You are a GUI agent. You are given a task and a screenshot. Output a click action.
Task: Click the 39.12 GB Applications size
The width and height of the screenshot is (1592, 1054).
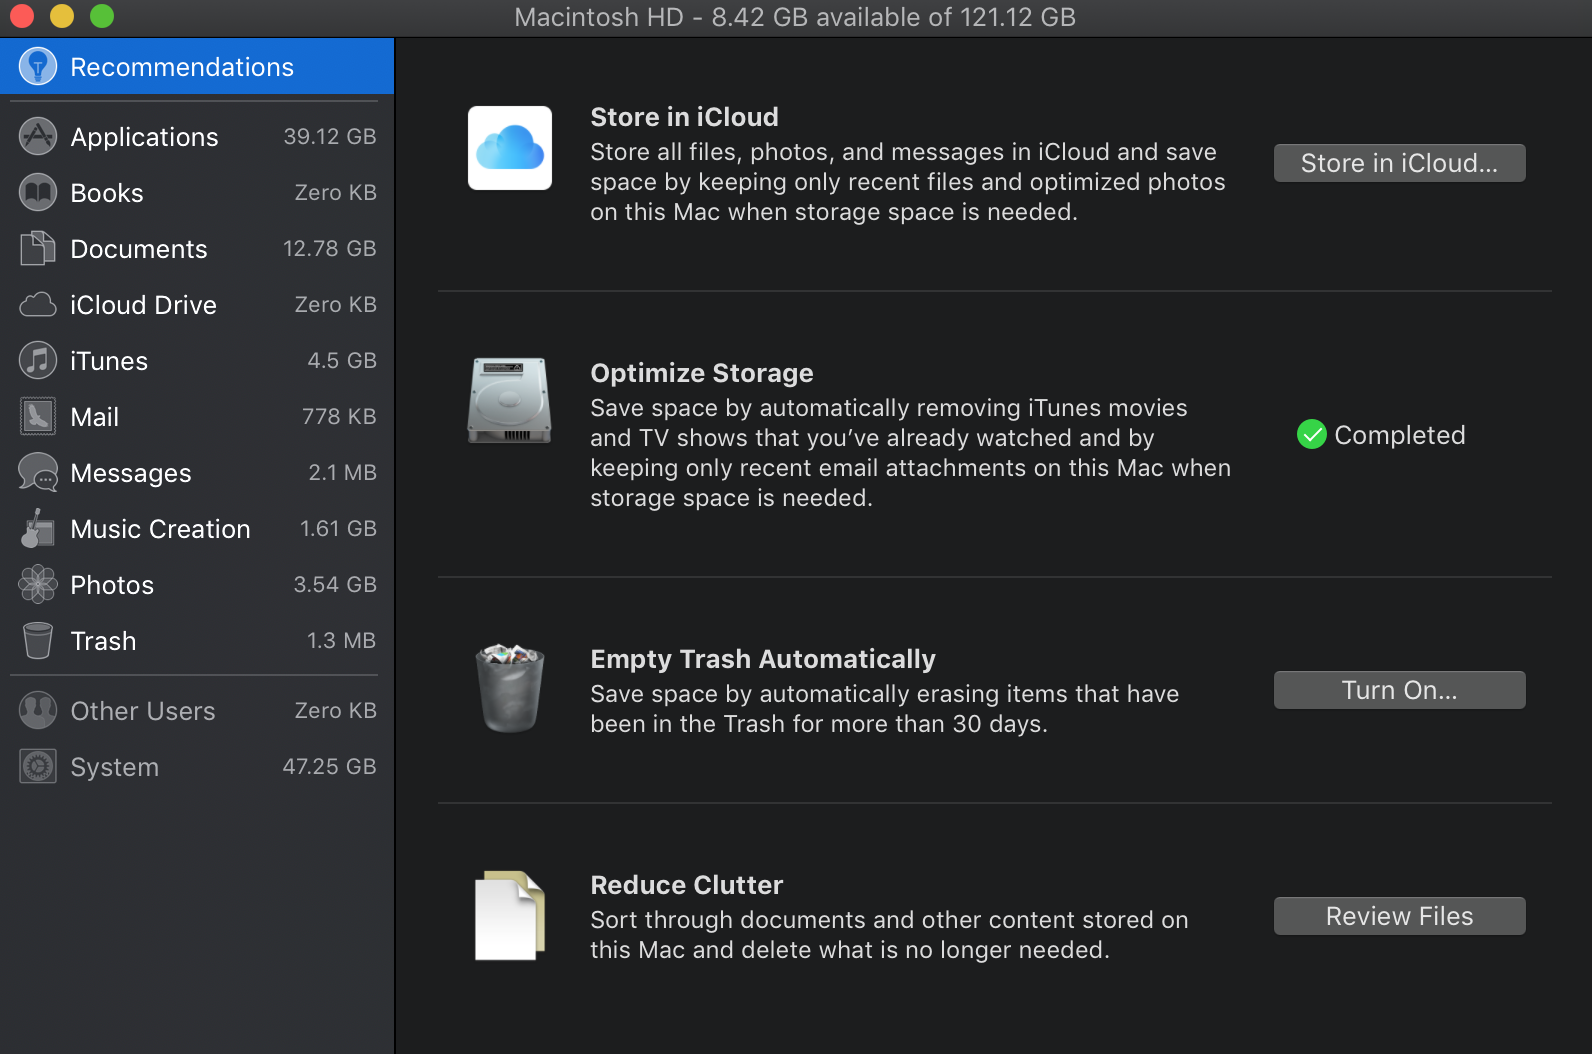330,136
